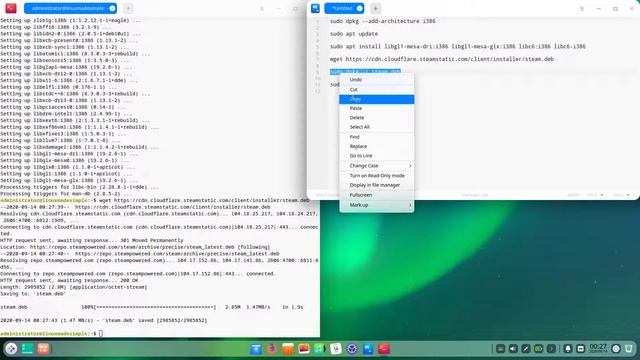The height and width of the screenshot is (360, 640).
Task: Add a new terminal tab
Action: pyautogui.click(x=128, y=8)
